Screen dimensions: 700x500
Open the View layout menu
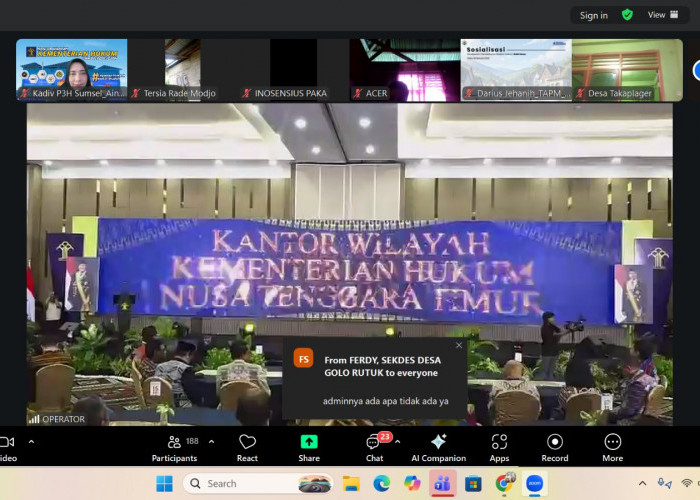(x=662, y=15)
